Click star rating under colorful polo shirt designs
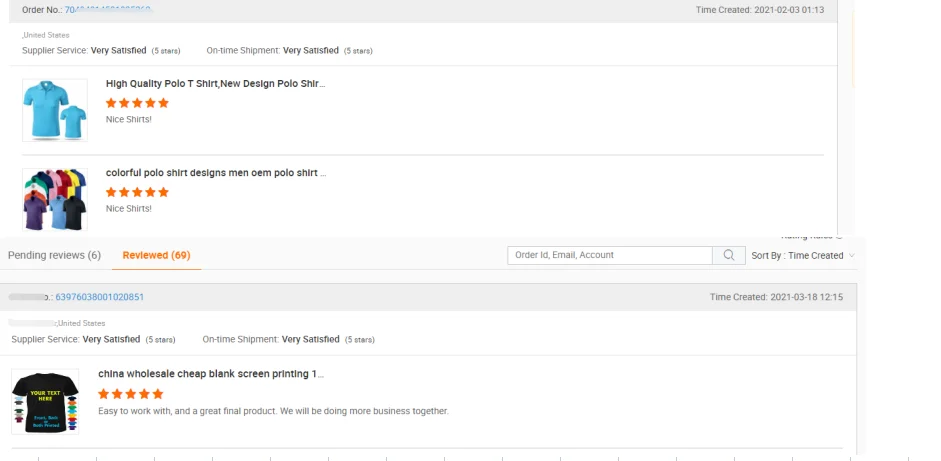This screenshot has width=941, height=461. click(137, 192)
